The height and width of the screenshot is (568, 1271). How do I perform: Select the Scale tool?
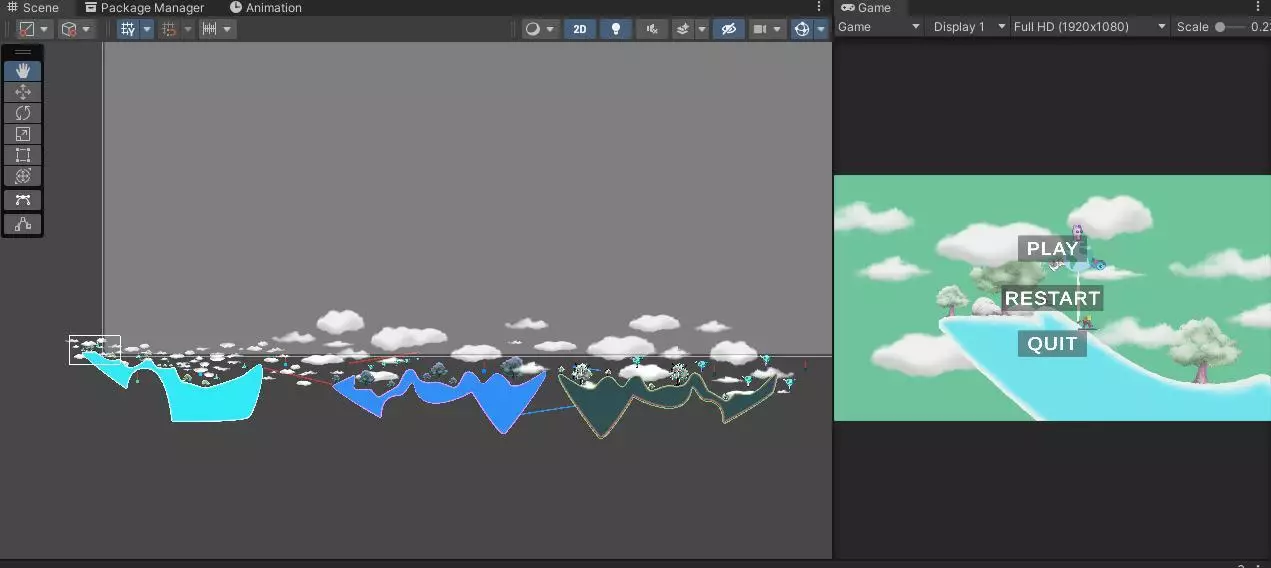[22, 134]
